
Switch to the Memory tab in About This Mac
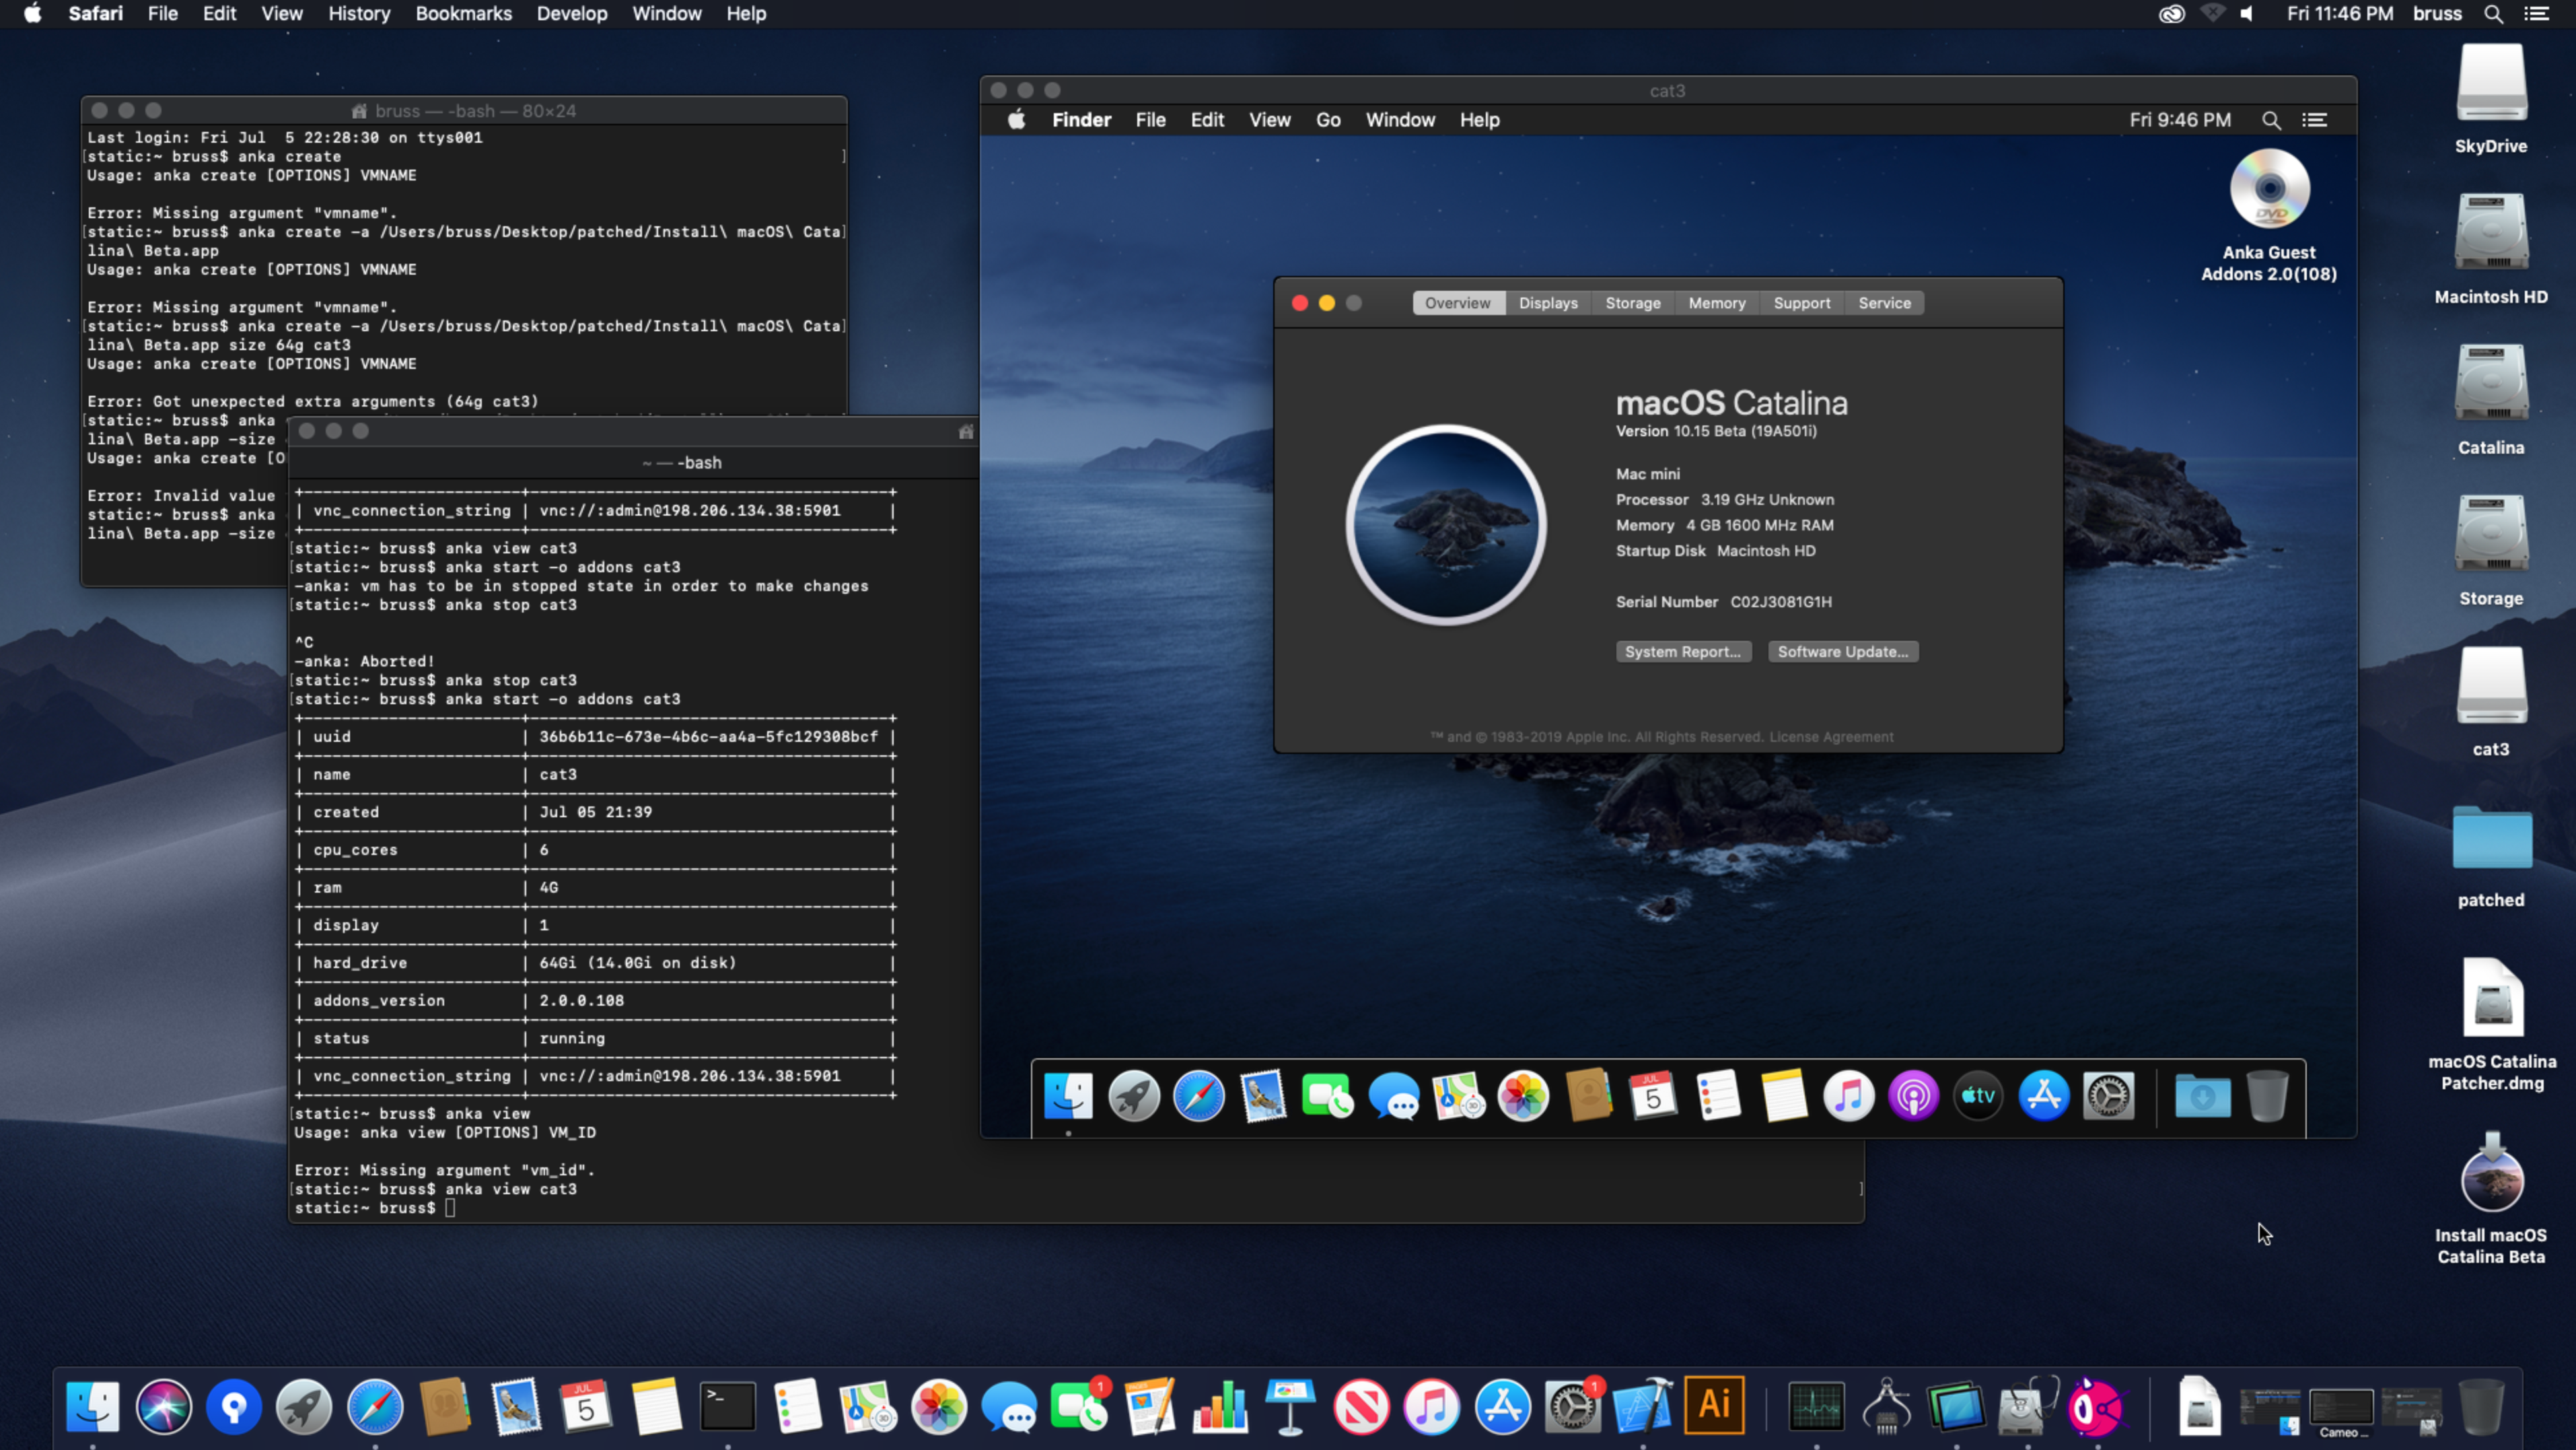pos(1716,303)
